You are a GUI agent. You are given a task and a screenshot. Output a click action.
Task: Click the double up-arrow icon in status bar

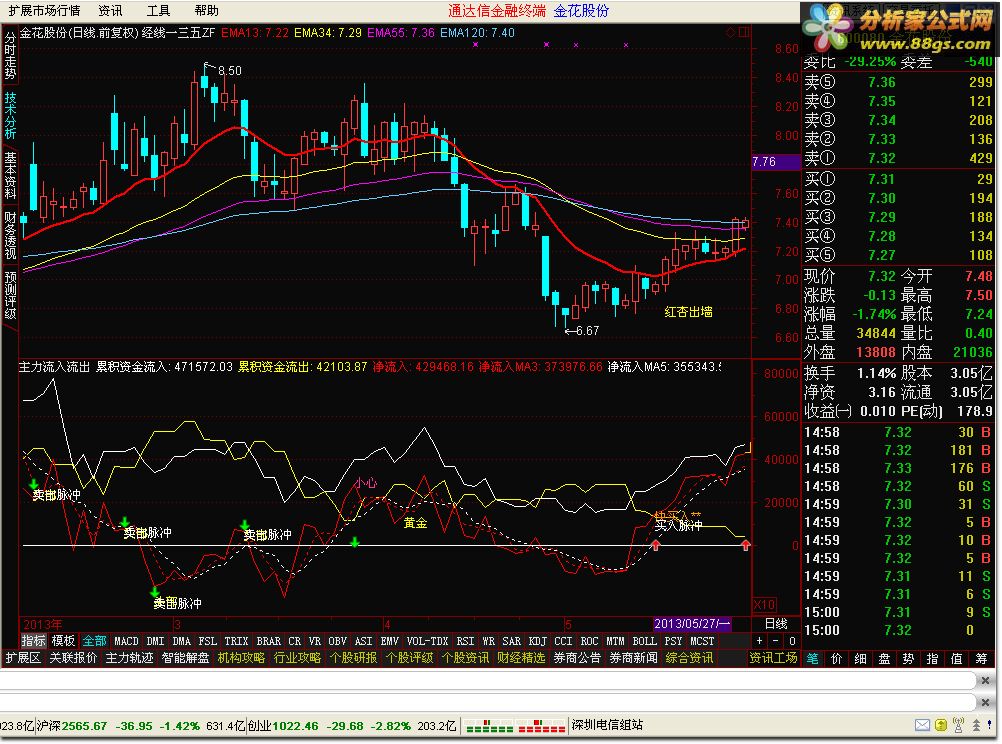pyautogui.click(x=976, y=725)
